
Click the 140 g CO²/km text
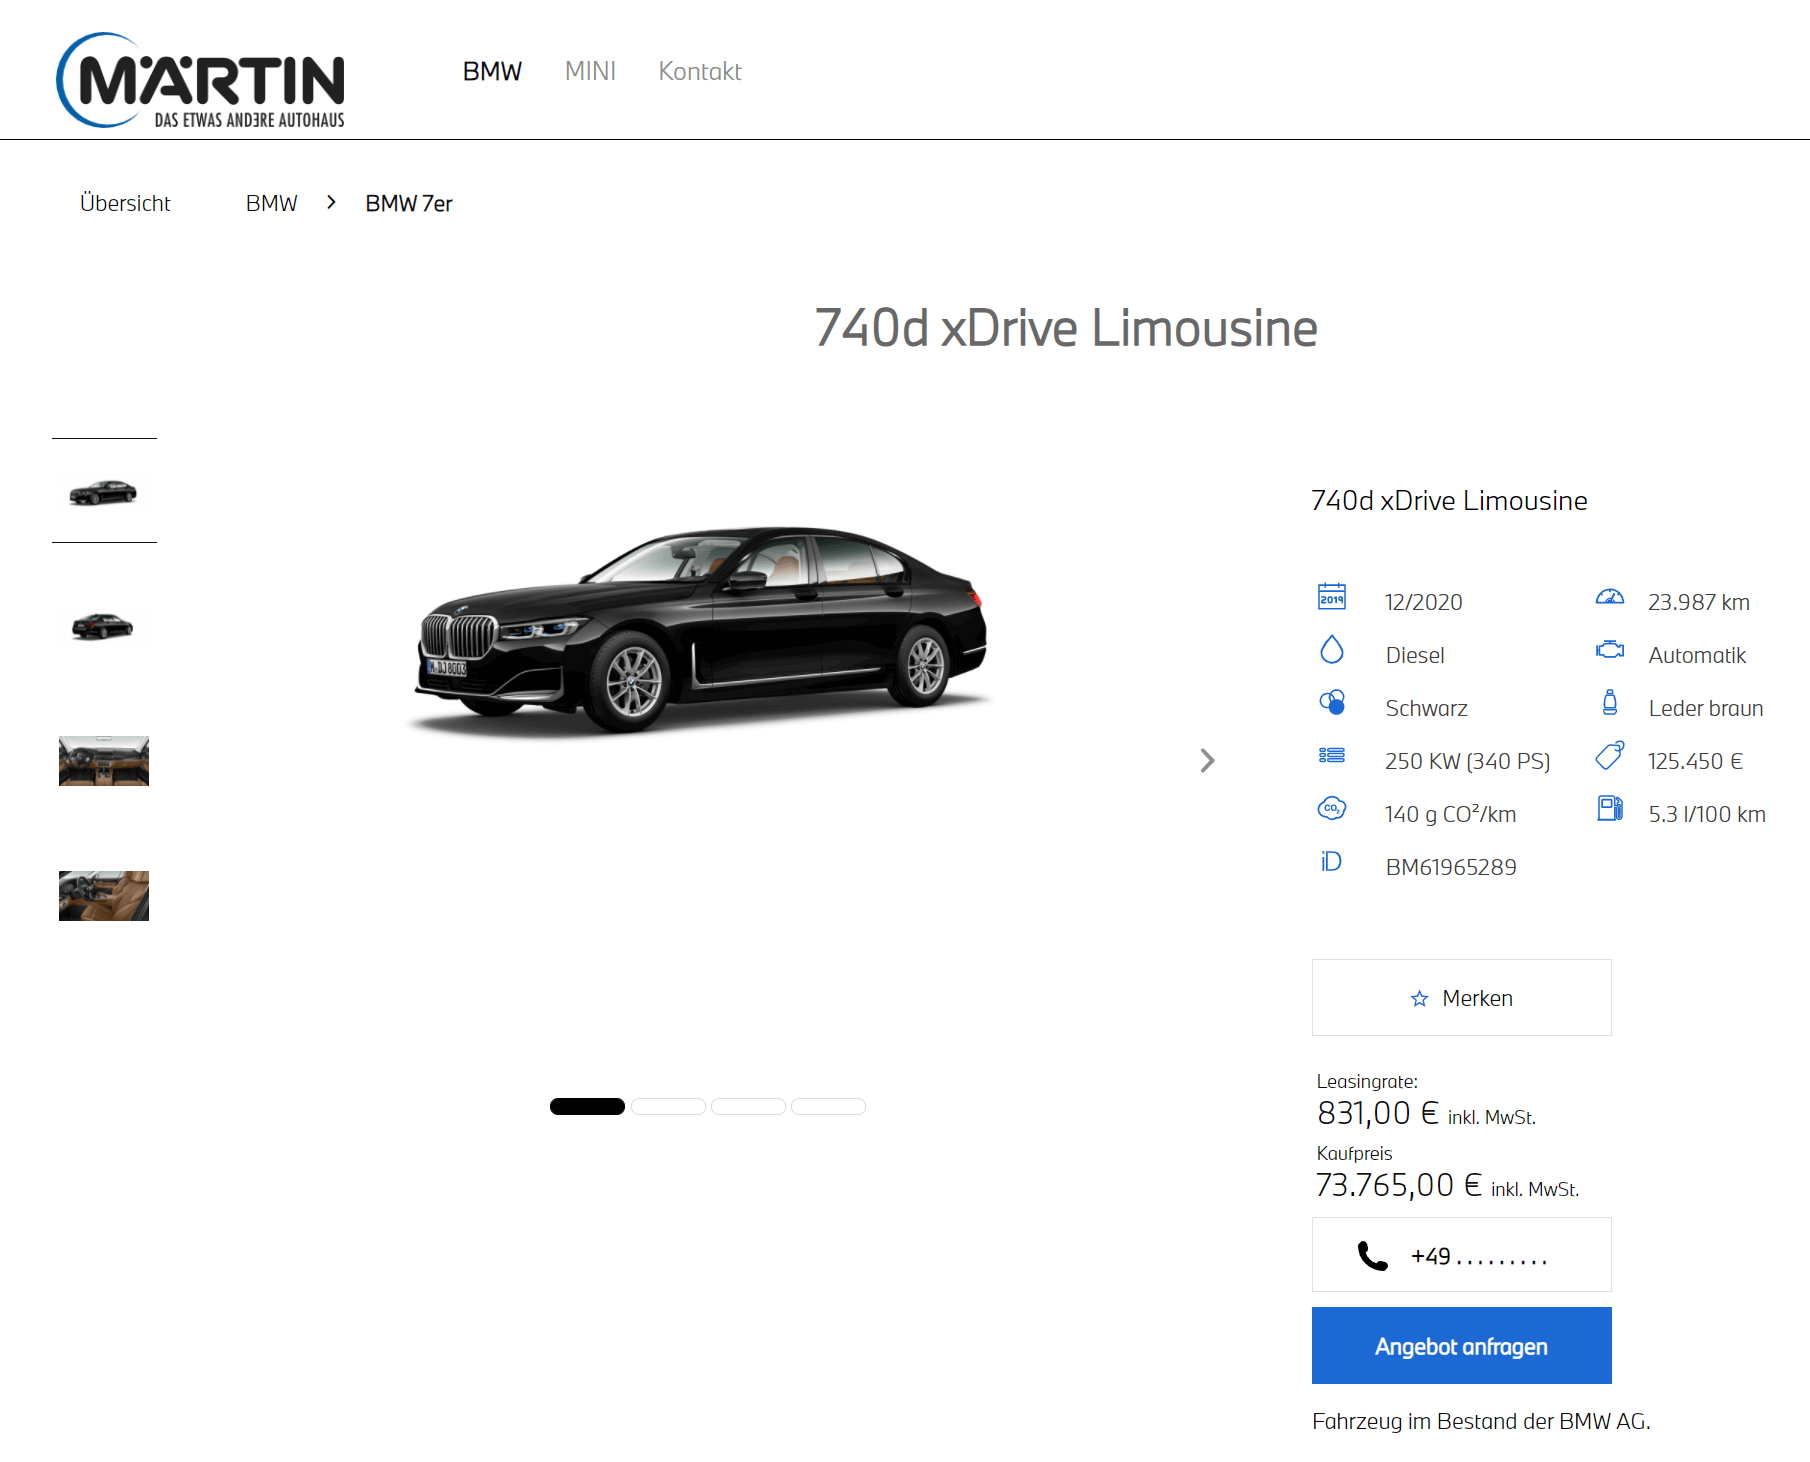point(1450,814)
